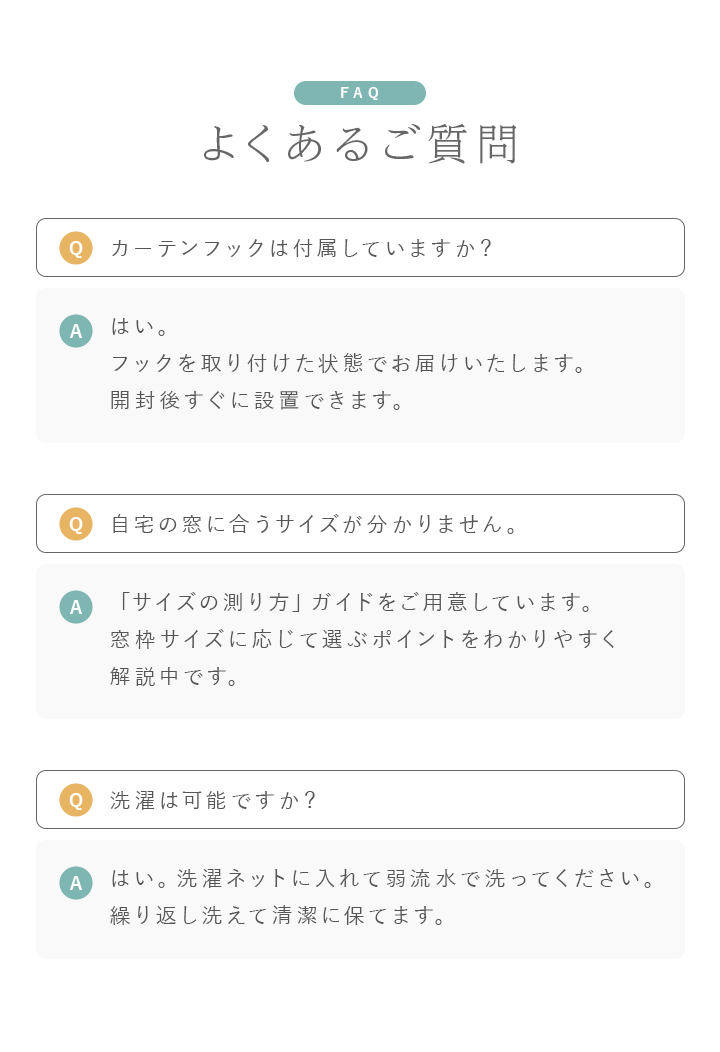This screenshot has width=720, height=1052.
Task: Click the A icon beside the サイズの測り方 answer
Action: (76, 607)
